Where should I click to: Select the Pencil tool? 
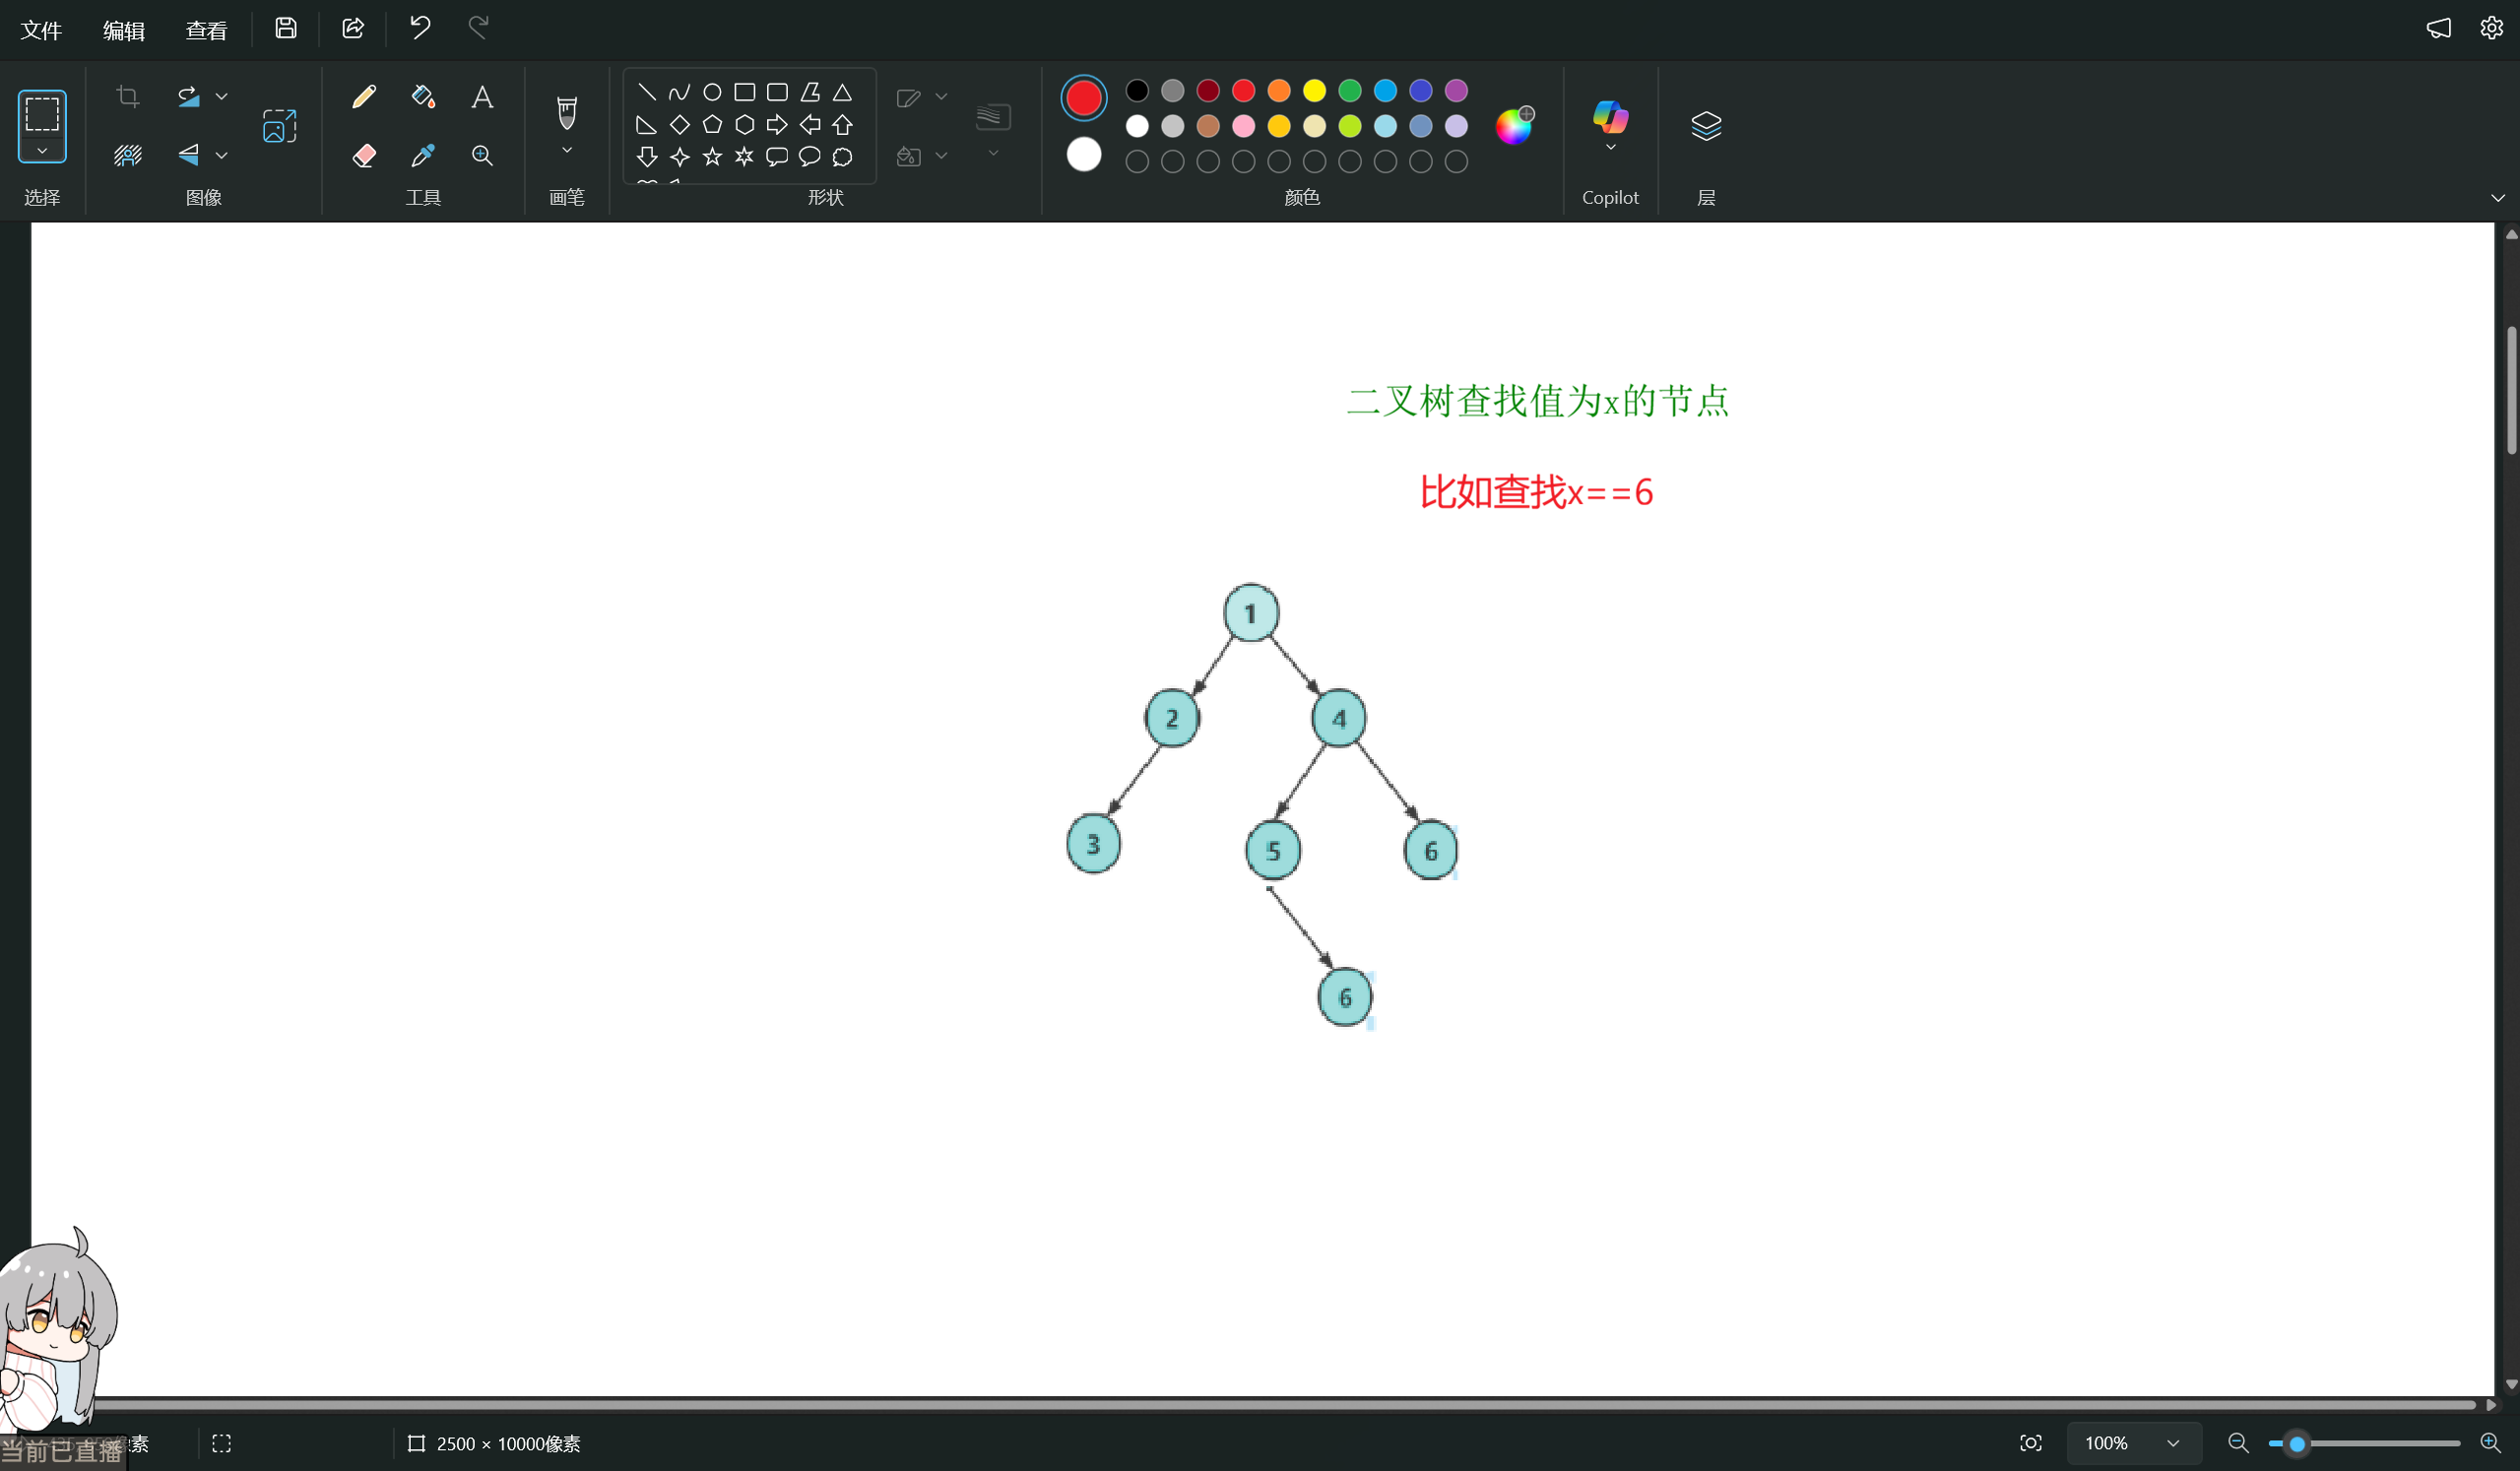(364, 96)
